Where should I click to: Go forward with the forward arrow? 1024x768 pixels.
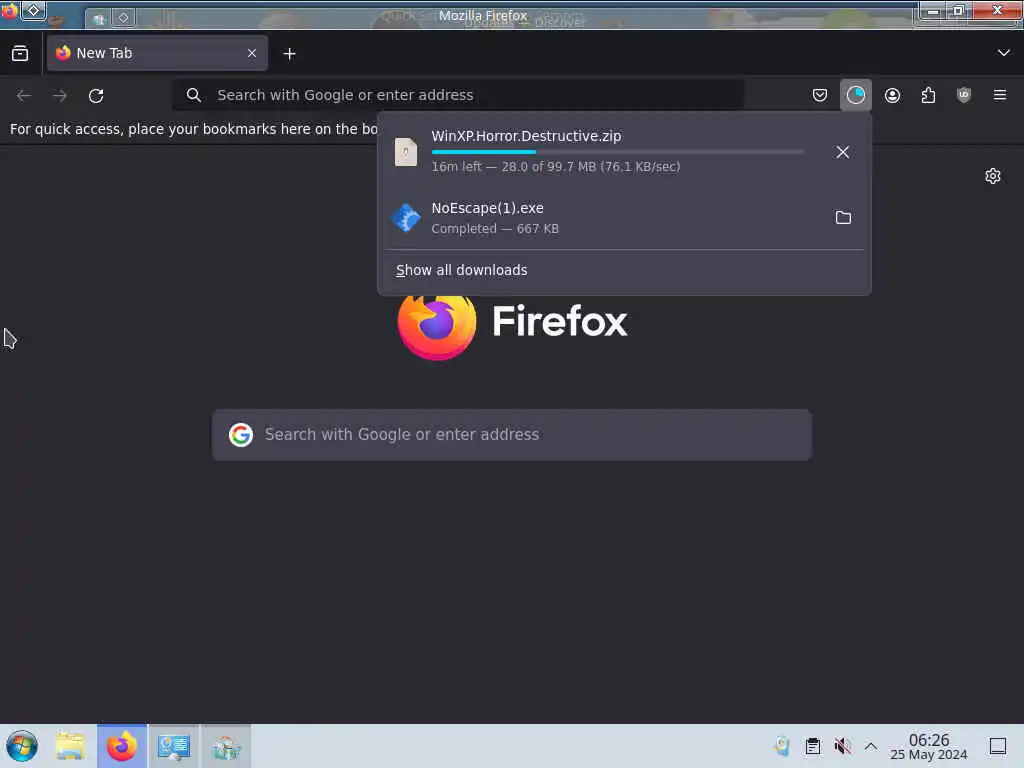pos(60,95)
